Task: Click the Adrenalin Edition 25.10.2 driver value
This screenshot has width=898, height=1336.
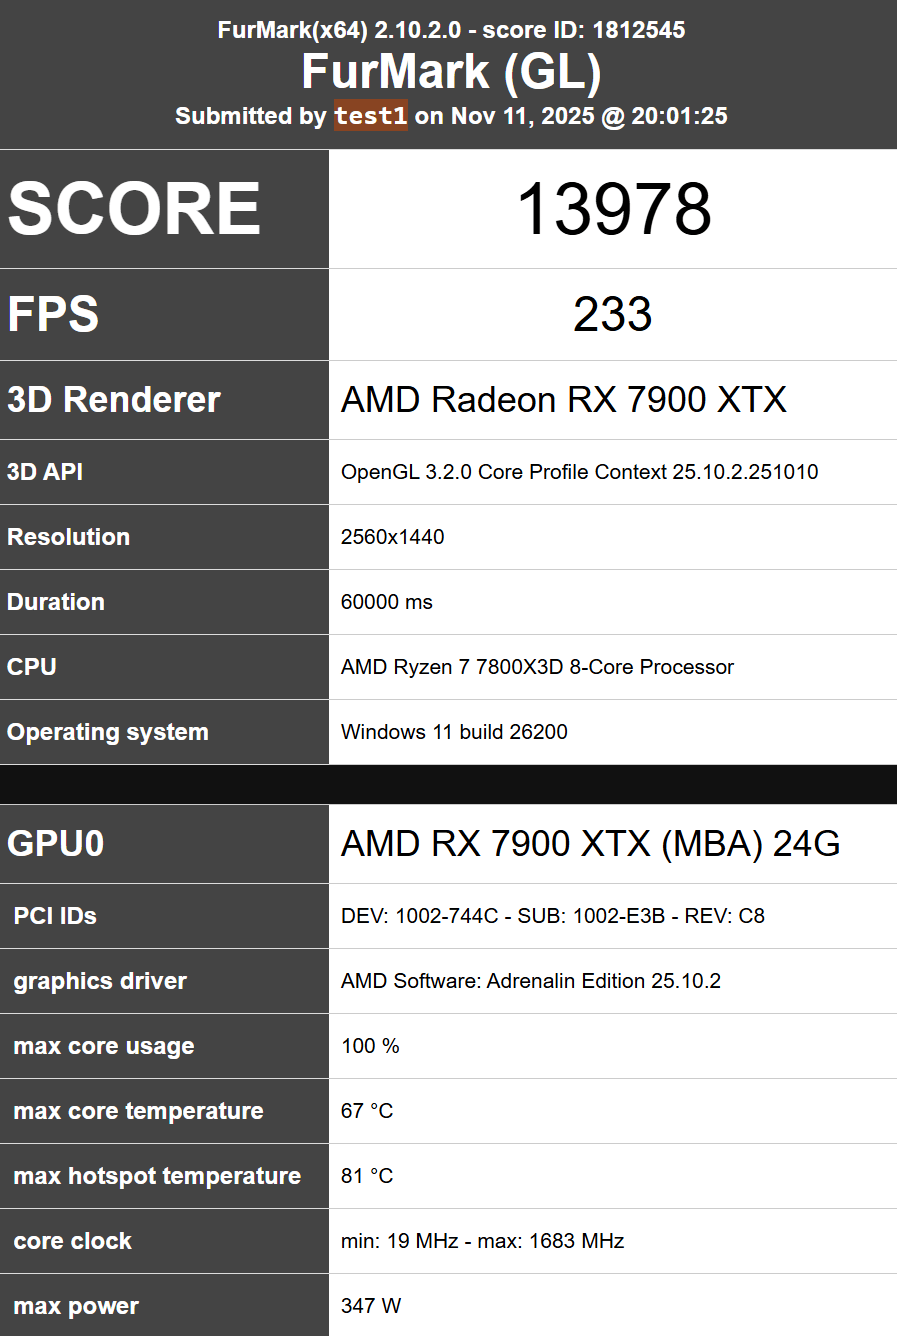Action: point(531,981)
